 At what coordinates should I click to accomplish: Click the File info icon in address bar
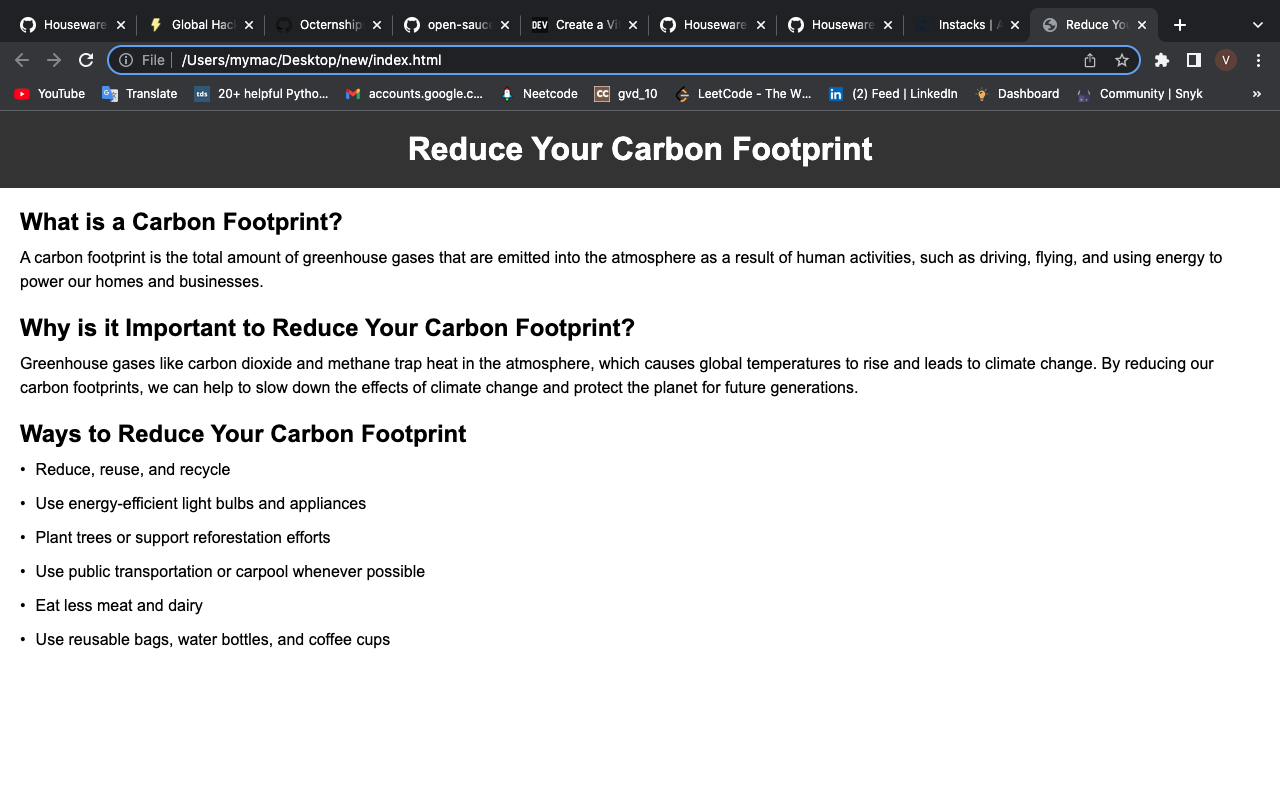click(125, 60)
